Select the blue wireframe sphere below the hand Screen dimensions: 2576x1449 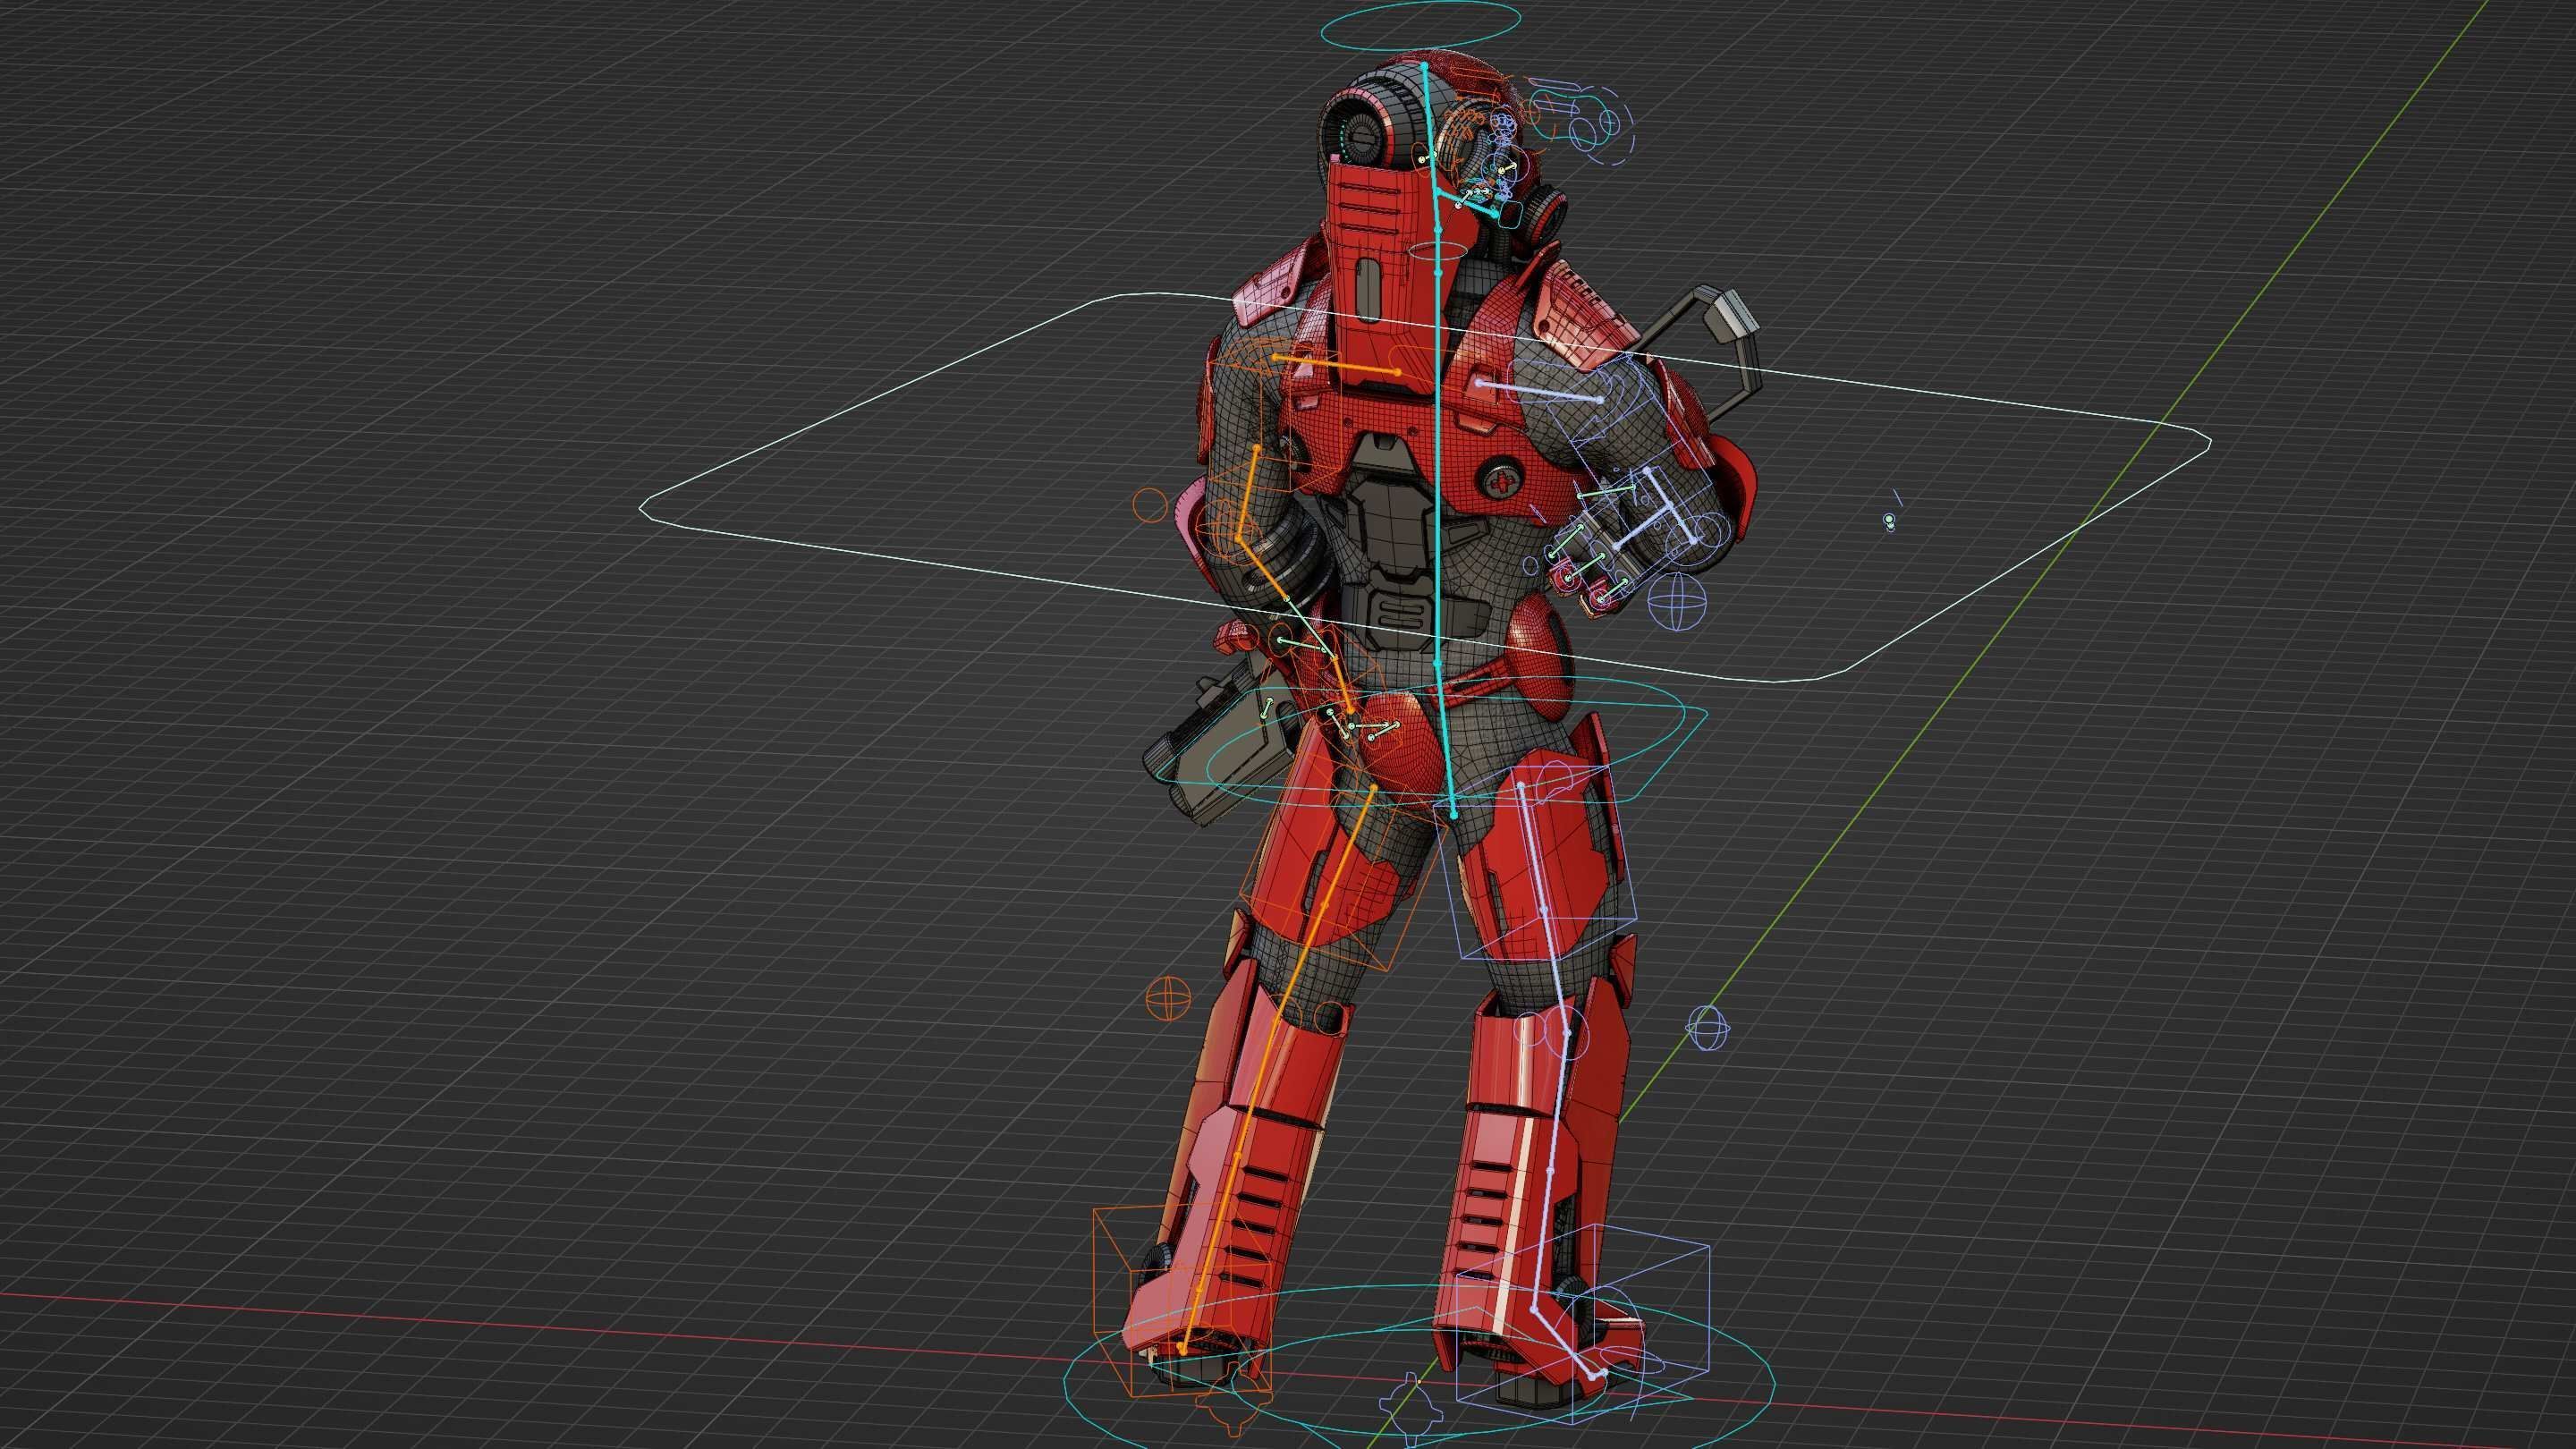[x=1675, y=602]
